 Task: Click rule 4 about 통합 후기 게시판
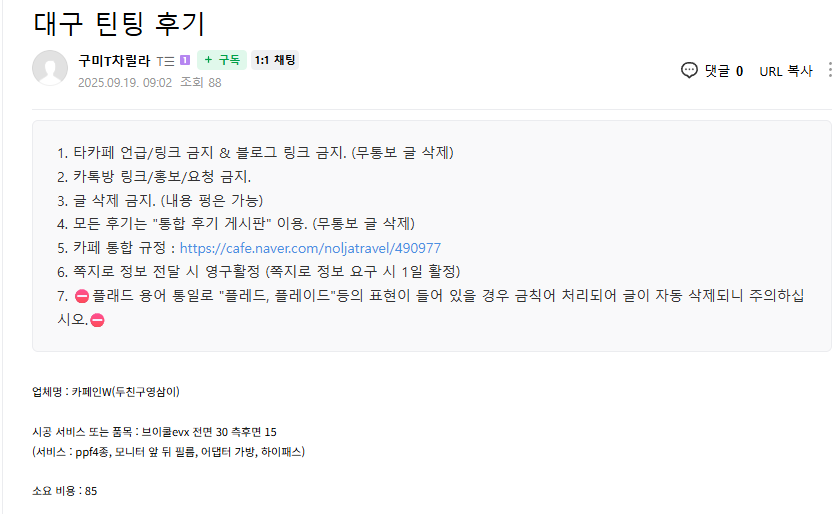click(236, 222)
